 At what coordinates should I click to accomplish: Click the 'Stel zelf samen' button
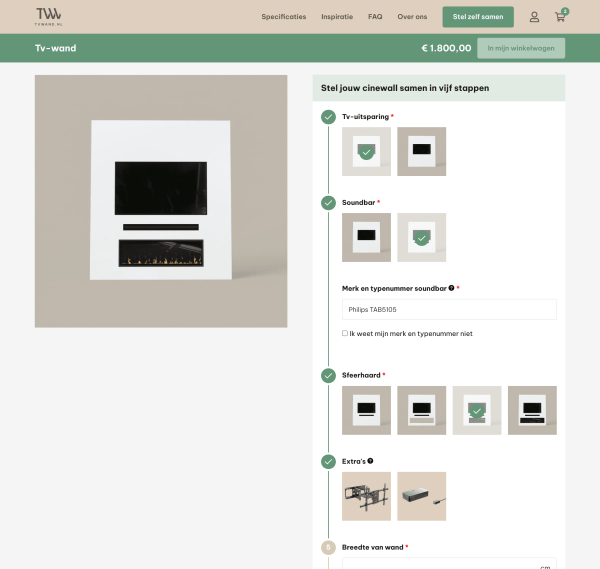478,17
